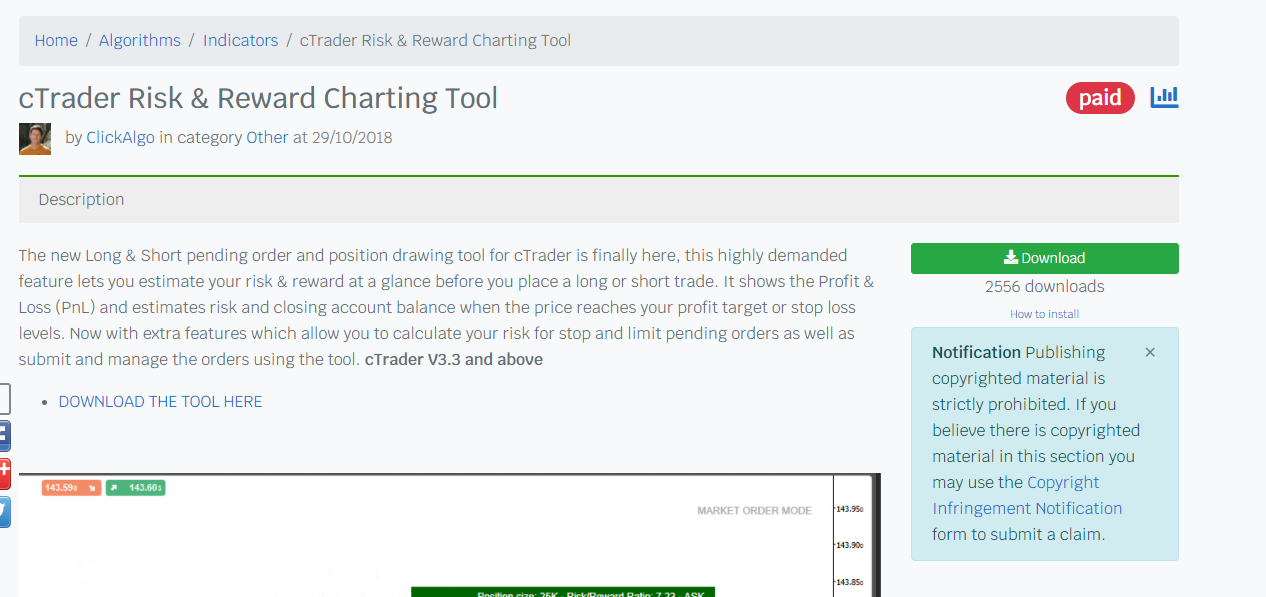Dismiss the Notification box with the X
The width and height of the screenshot is (1266, 597).
pyautogui.click(x=1150, y=352)
